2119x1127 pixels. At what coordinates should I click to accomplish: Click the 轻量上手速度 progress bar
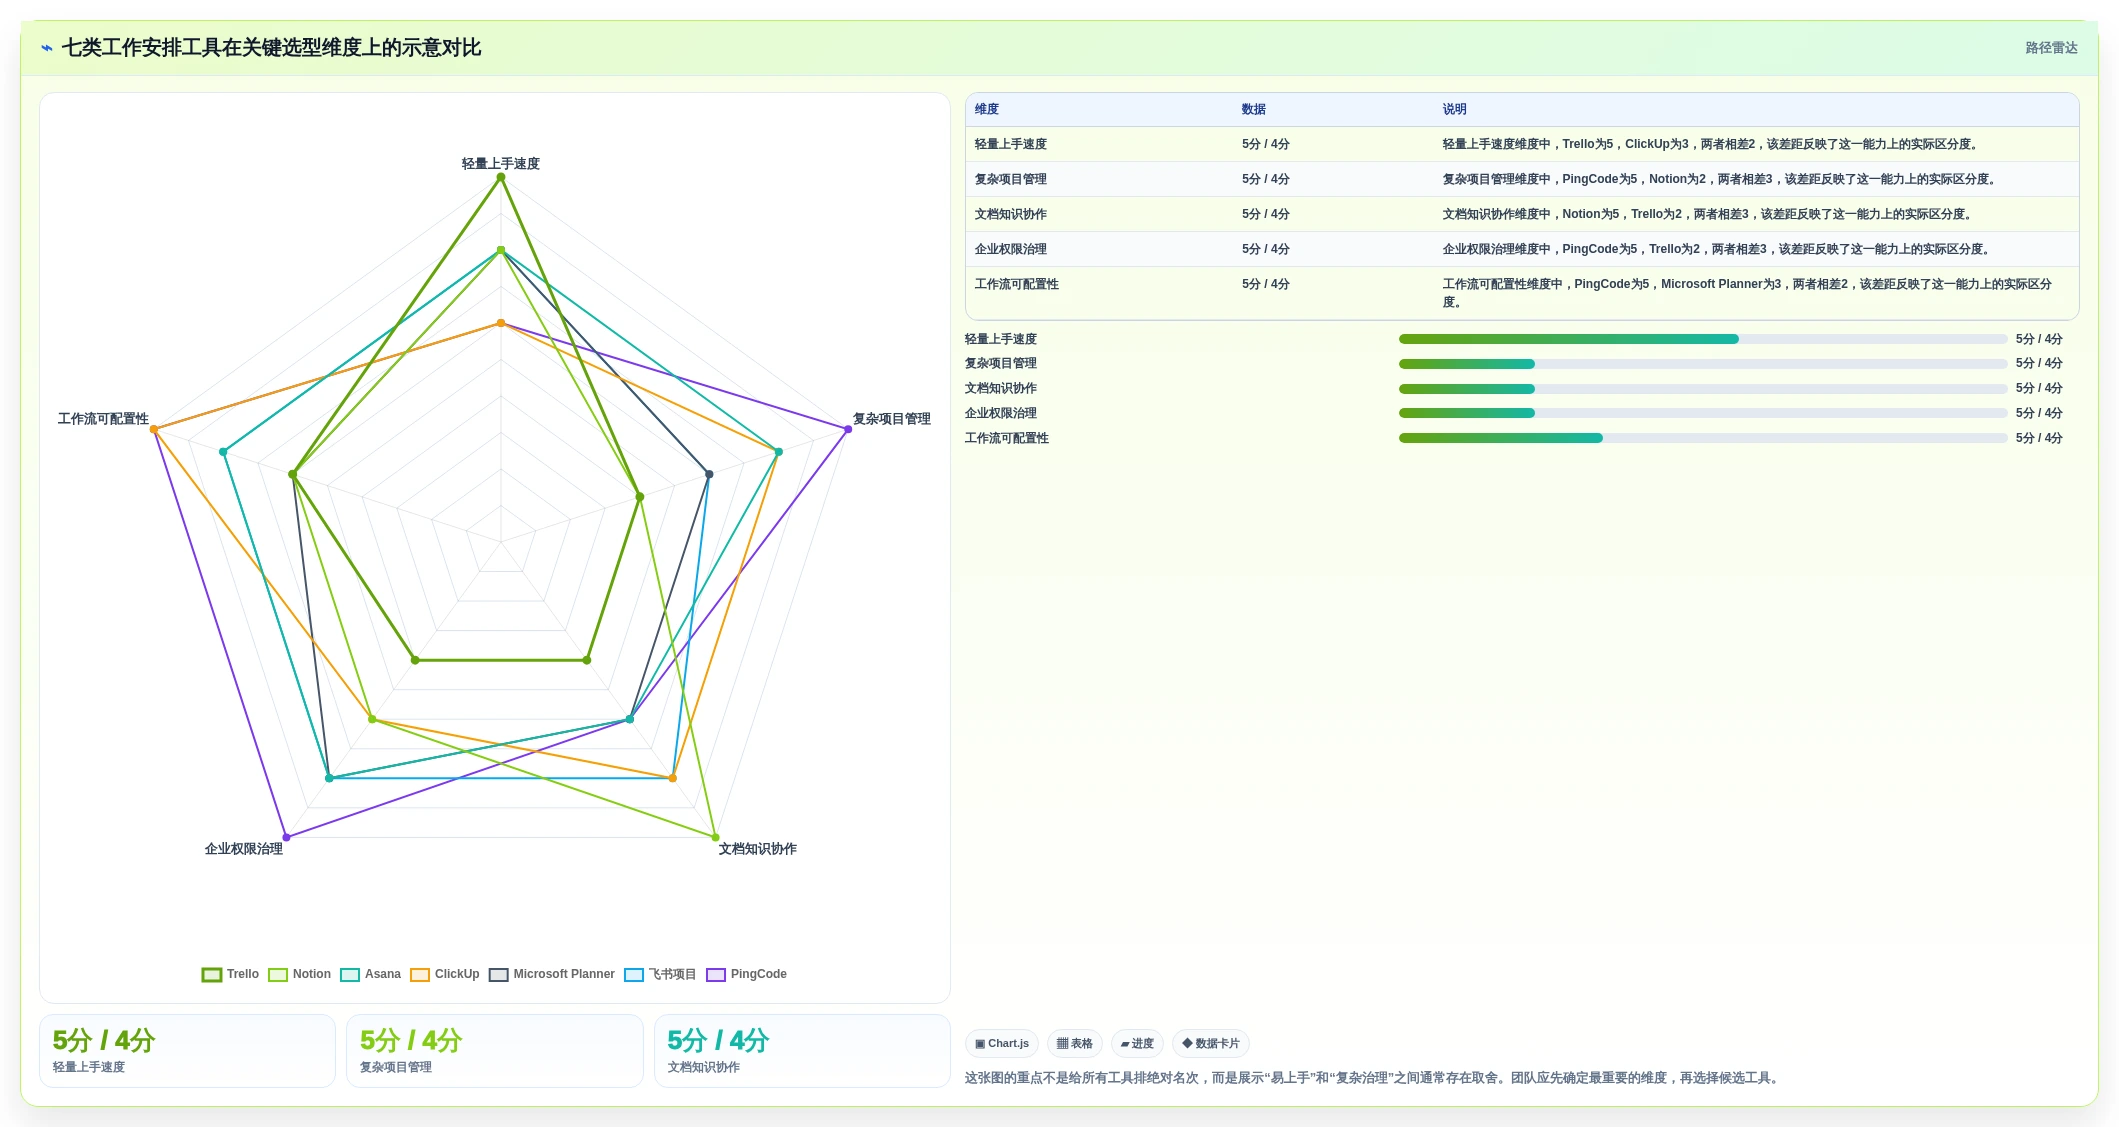(1703, 340)
